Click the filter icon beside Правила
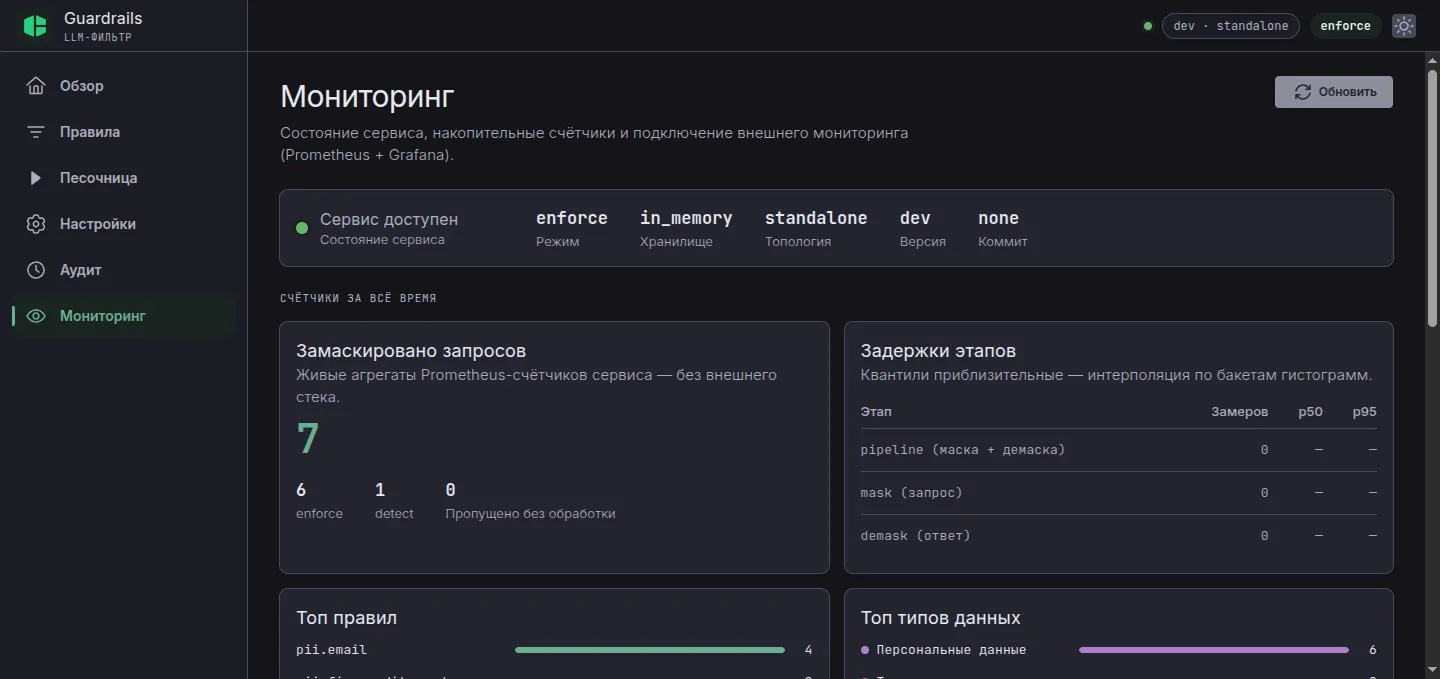Image resolution: width=1440 pixels, height=679 pixels. click(36, 132)
